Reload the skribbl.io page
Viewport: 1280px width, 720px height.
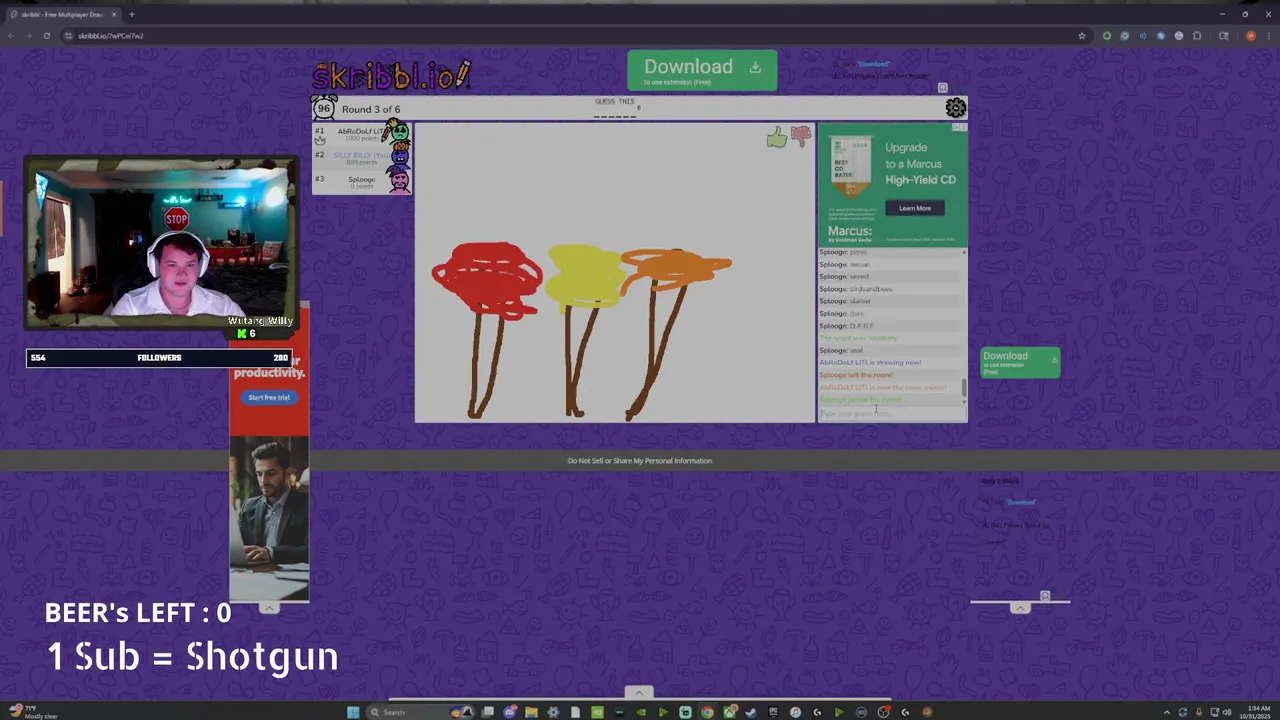(x=46, y=36)
